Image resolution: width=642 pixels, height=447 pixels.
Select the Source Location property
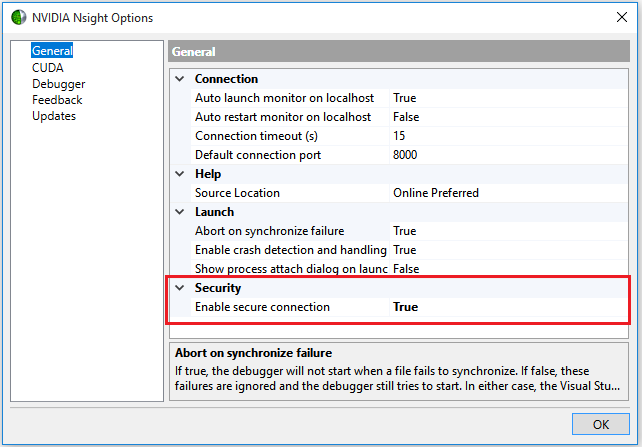tap(290, 193)
